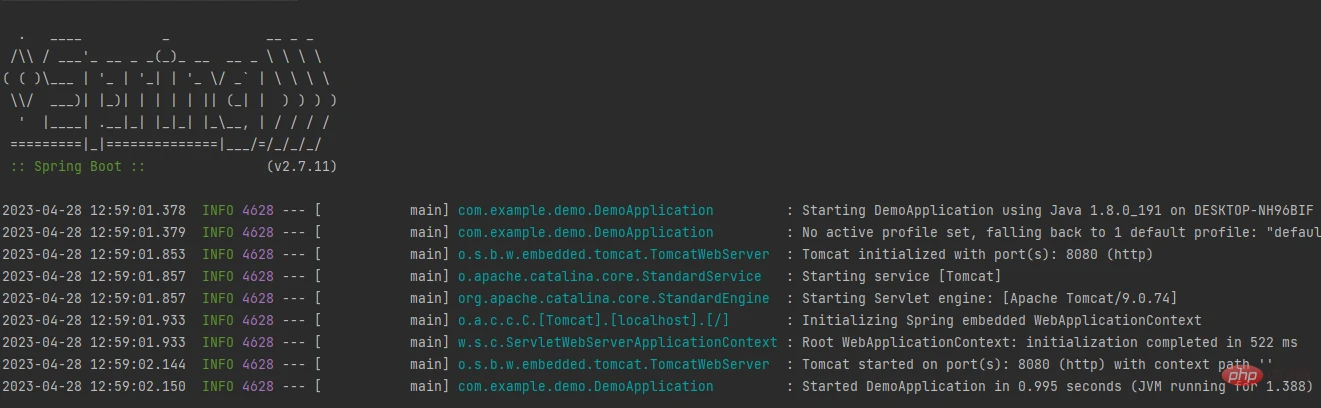Click the final 12:59:02.150 timestamp
This screenshot has width=1321, height=408.
pos(94,386)
